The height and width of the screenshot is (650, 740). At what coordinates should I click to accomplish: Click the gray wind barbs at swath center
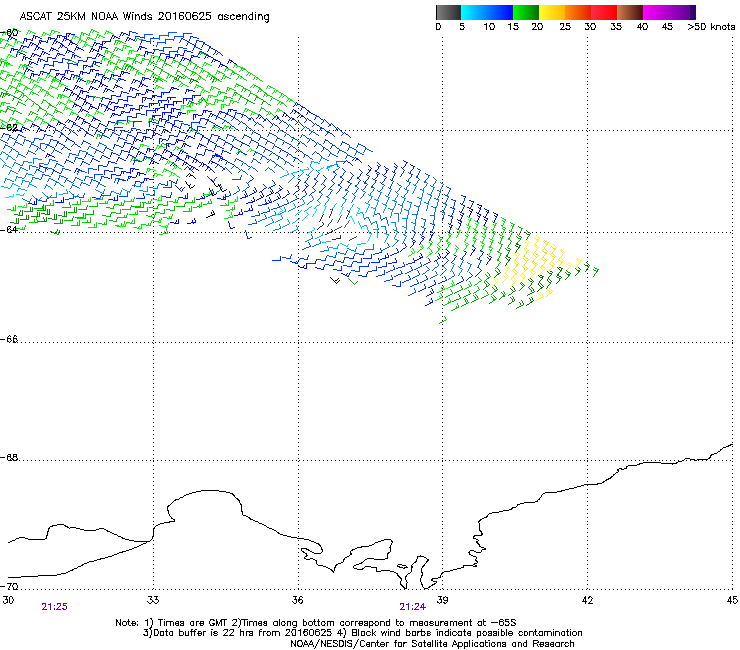pos(336,225)
